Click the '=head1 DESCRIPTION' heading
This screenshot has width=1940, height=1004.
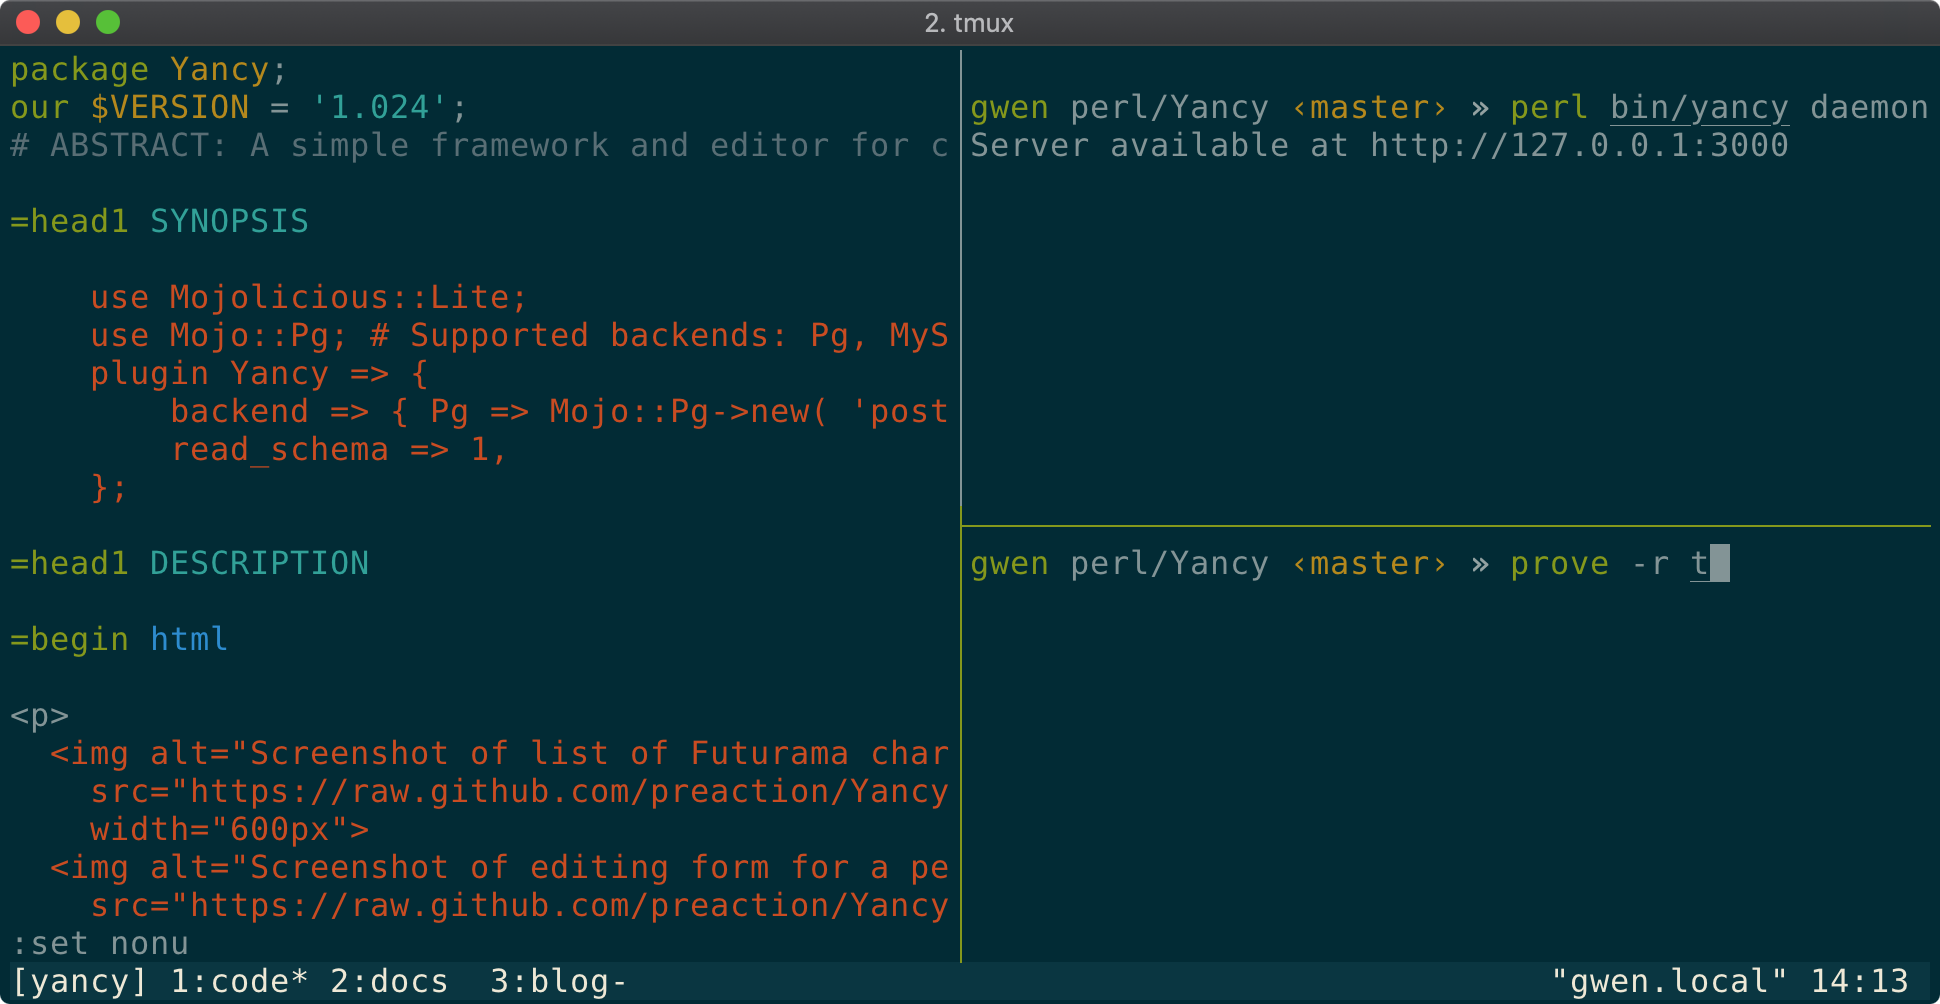(x=189, y=563)
